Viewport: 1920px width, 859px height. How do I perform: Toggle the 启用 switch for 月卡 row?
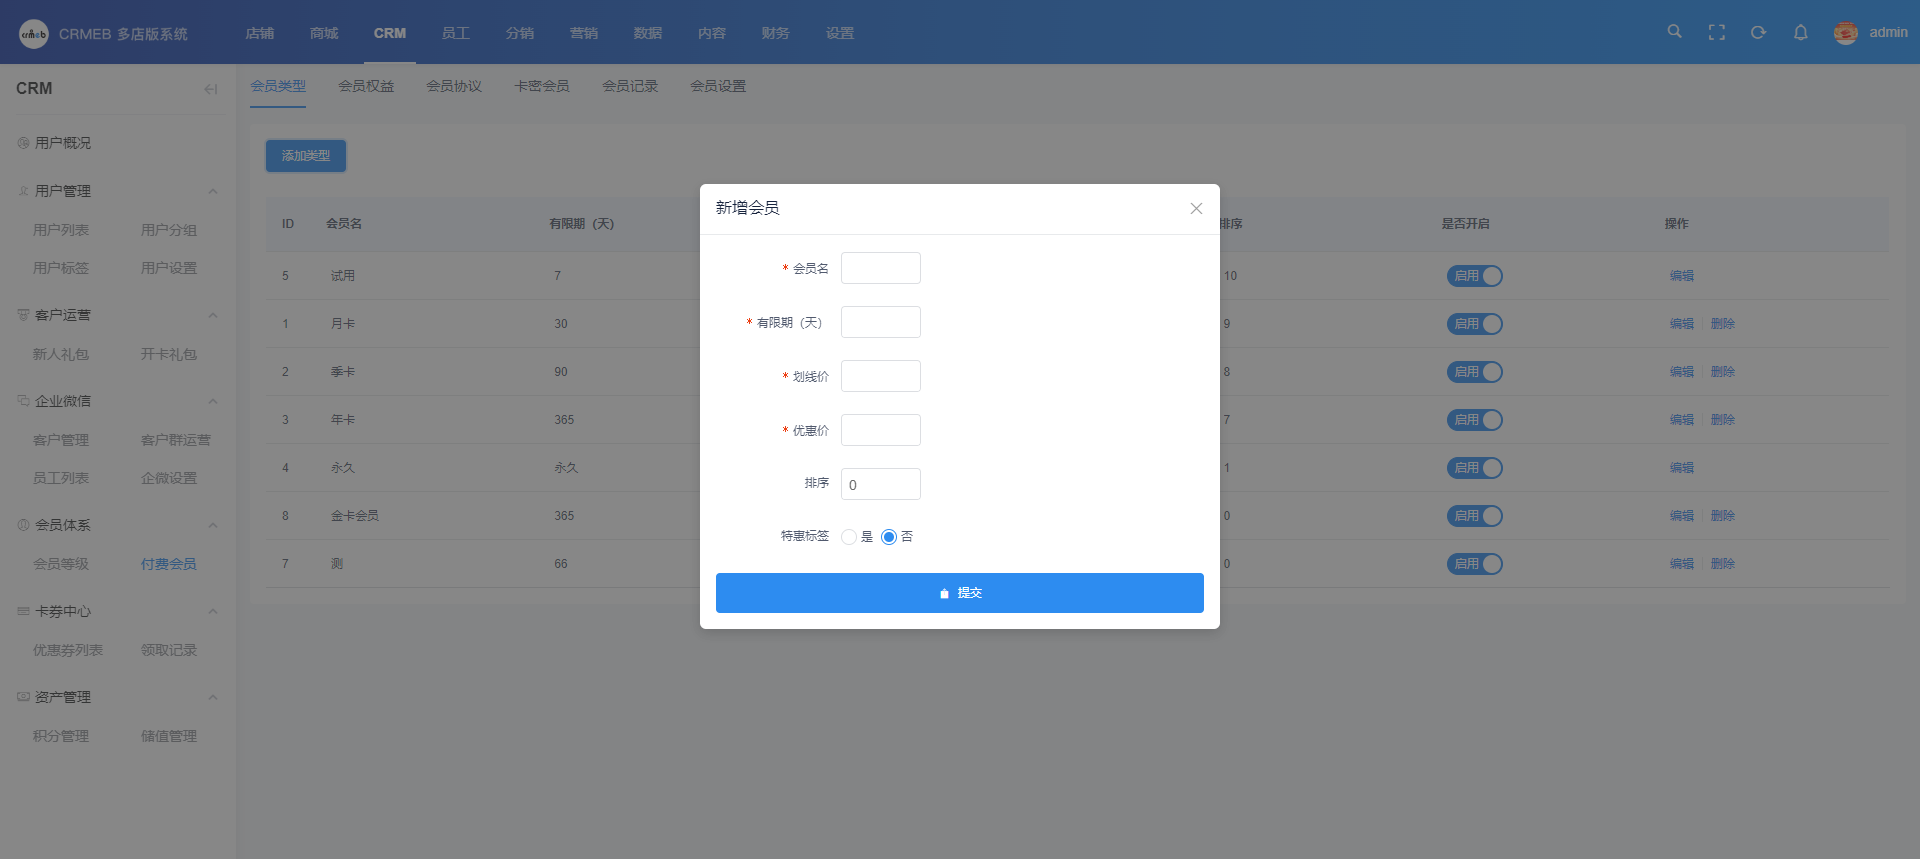(x=1474, y=324)
